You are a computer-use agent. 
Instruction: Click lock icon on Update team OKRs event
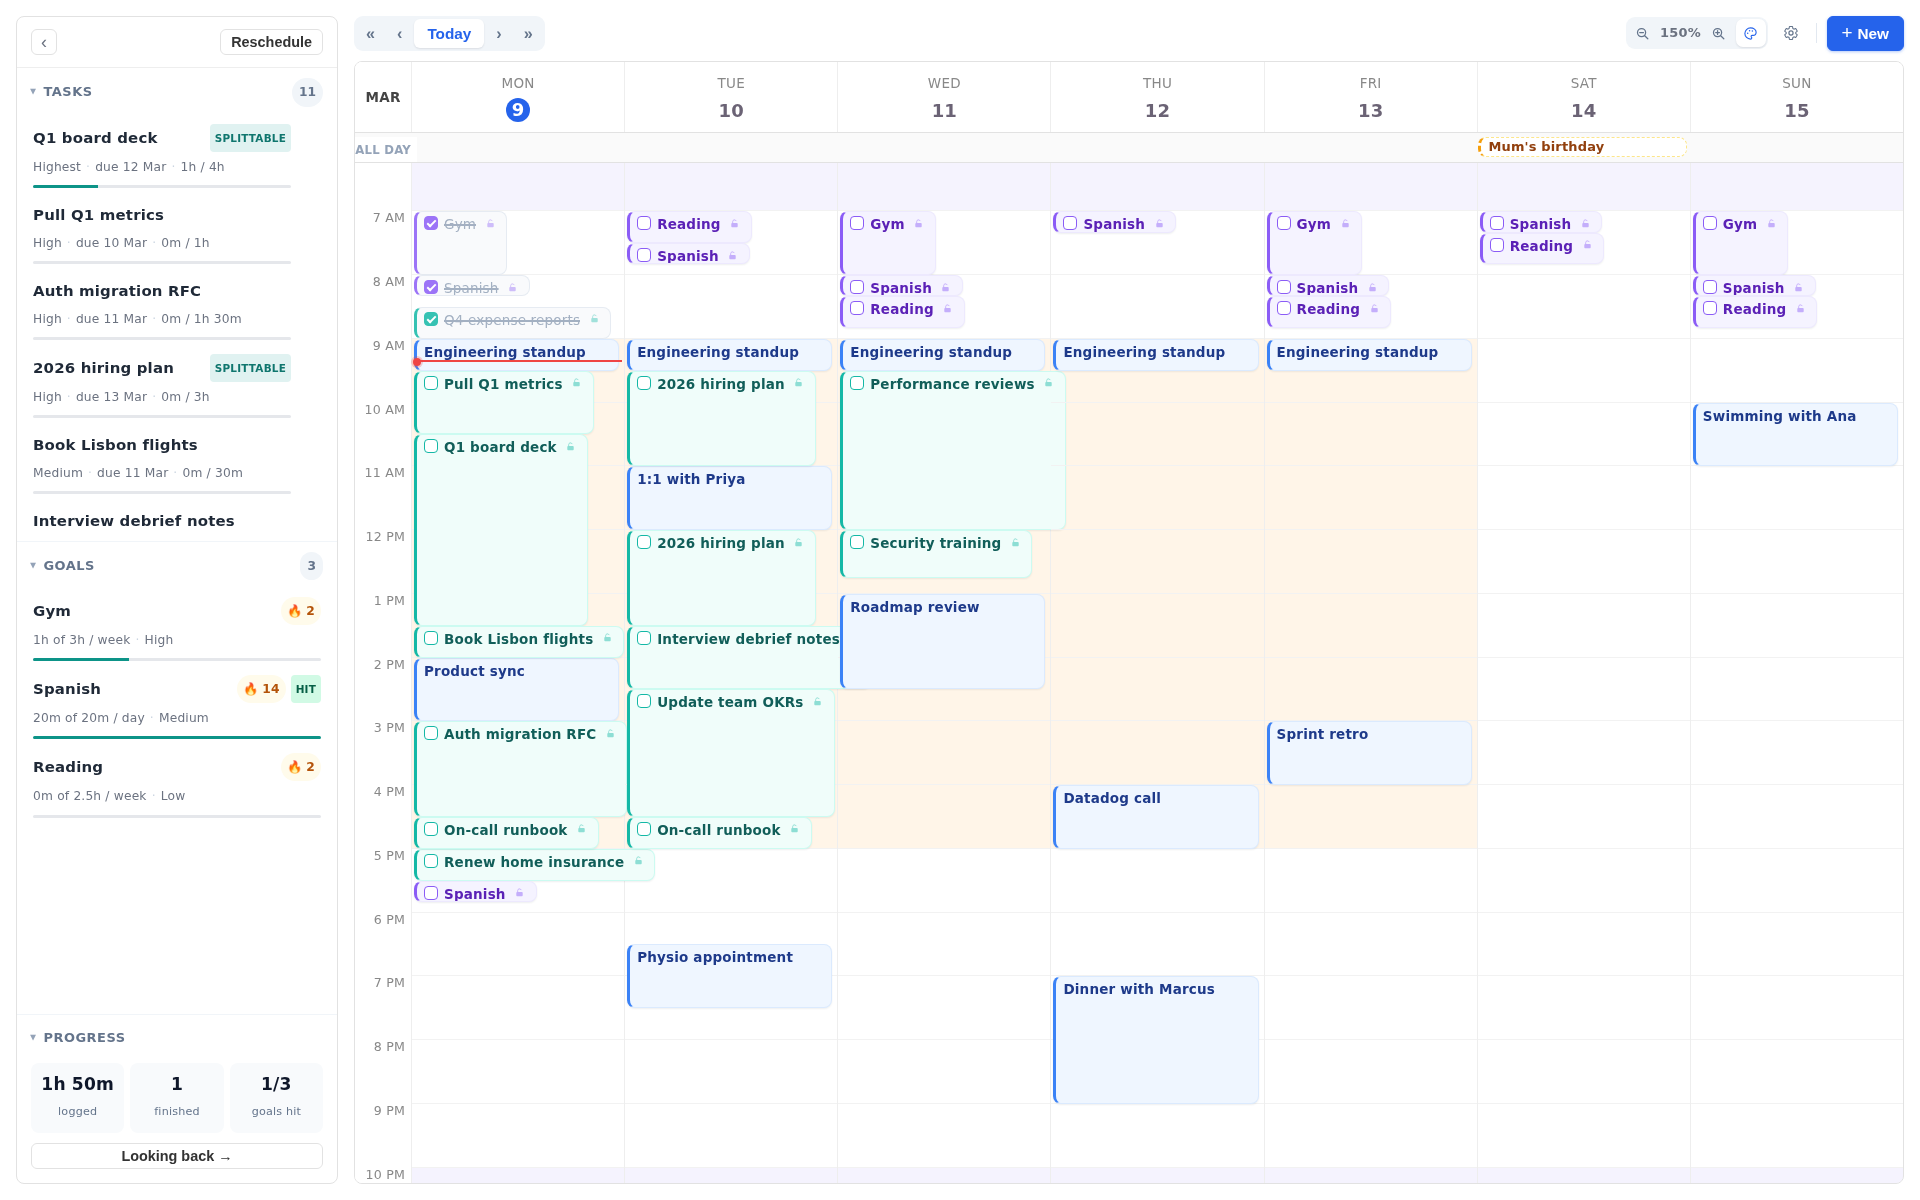point(817,702)
